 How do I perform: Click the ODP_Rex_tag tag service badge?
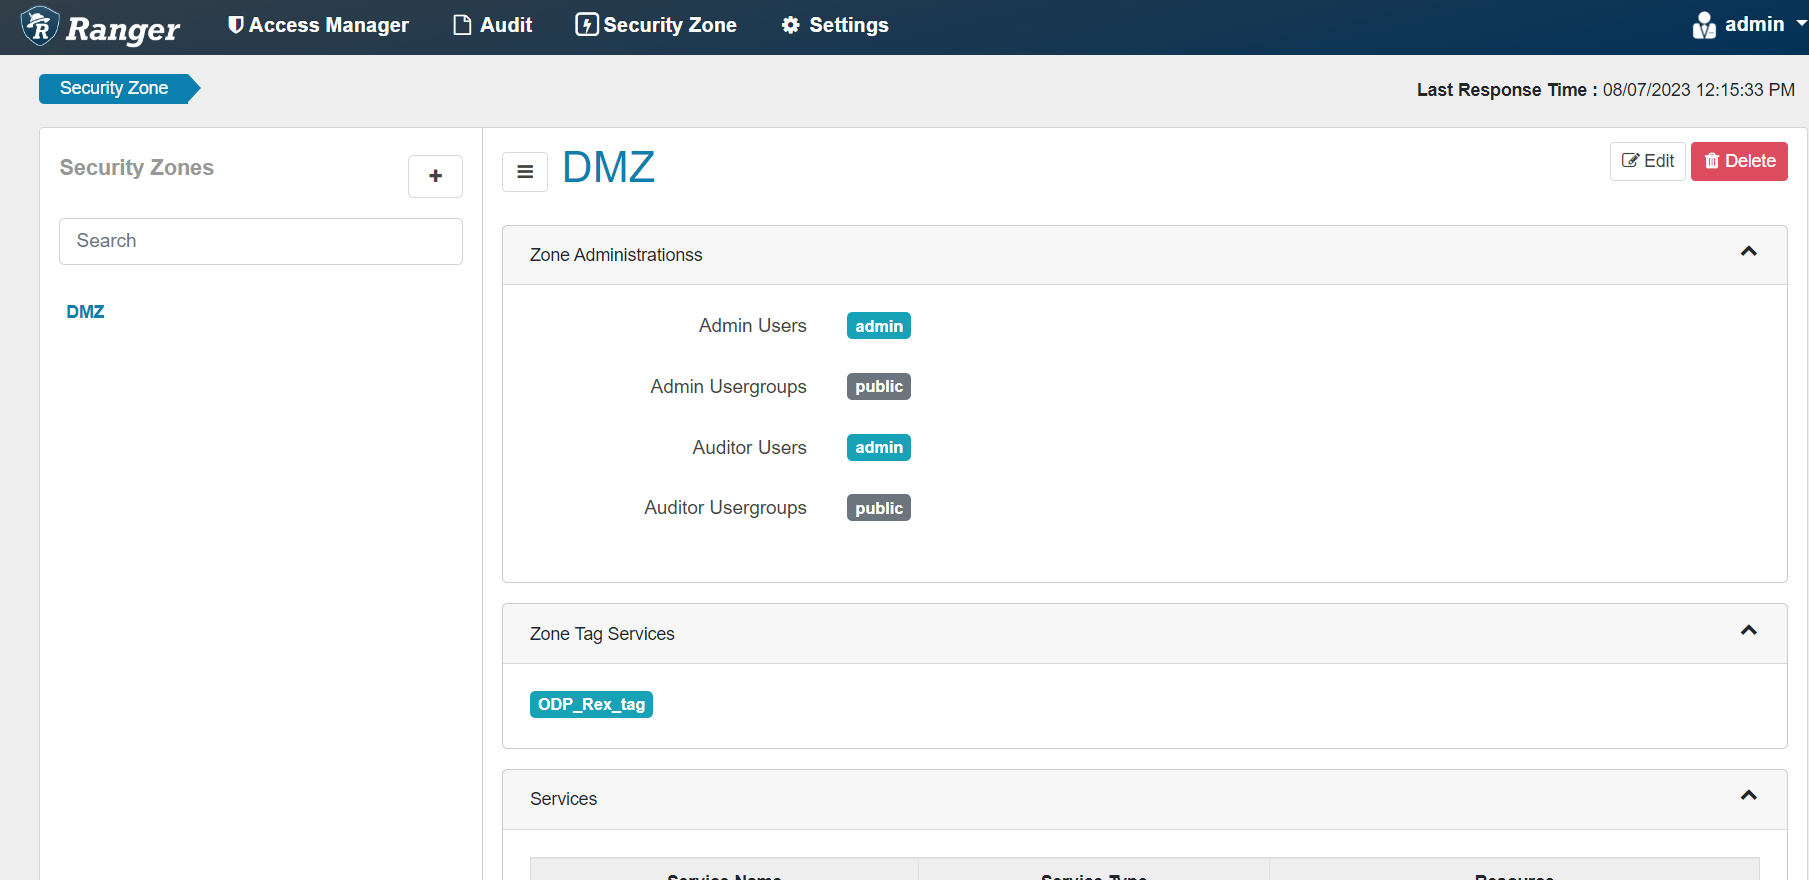tap(591, 705)
